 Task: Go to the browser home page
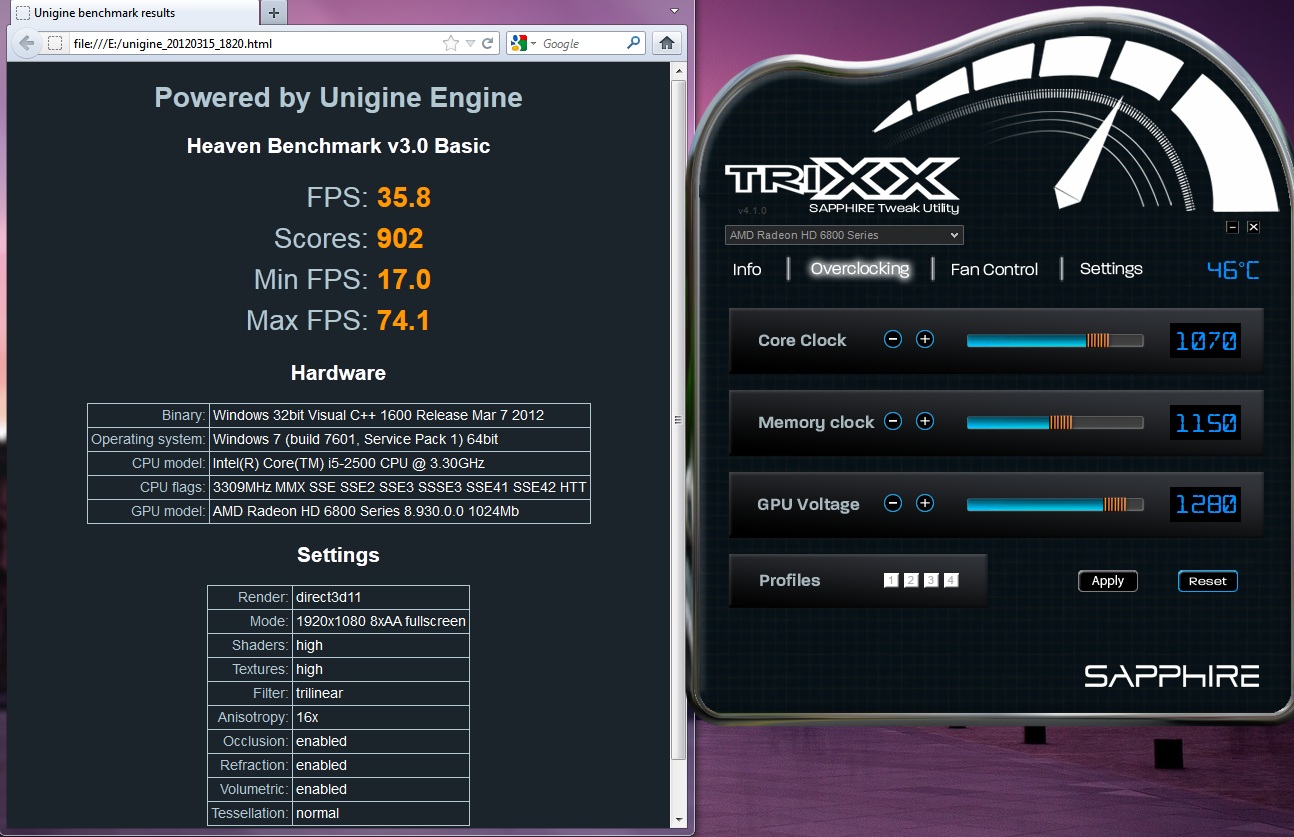pos(667,44)
